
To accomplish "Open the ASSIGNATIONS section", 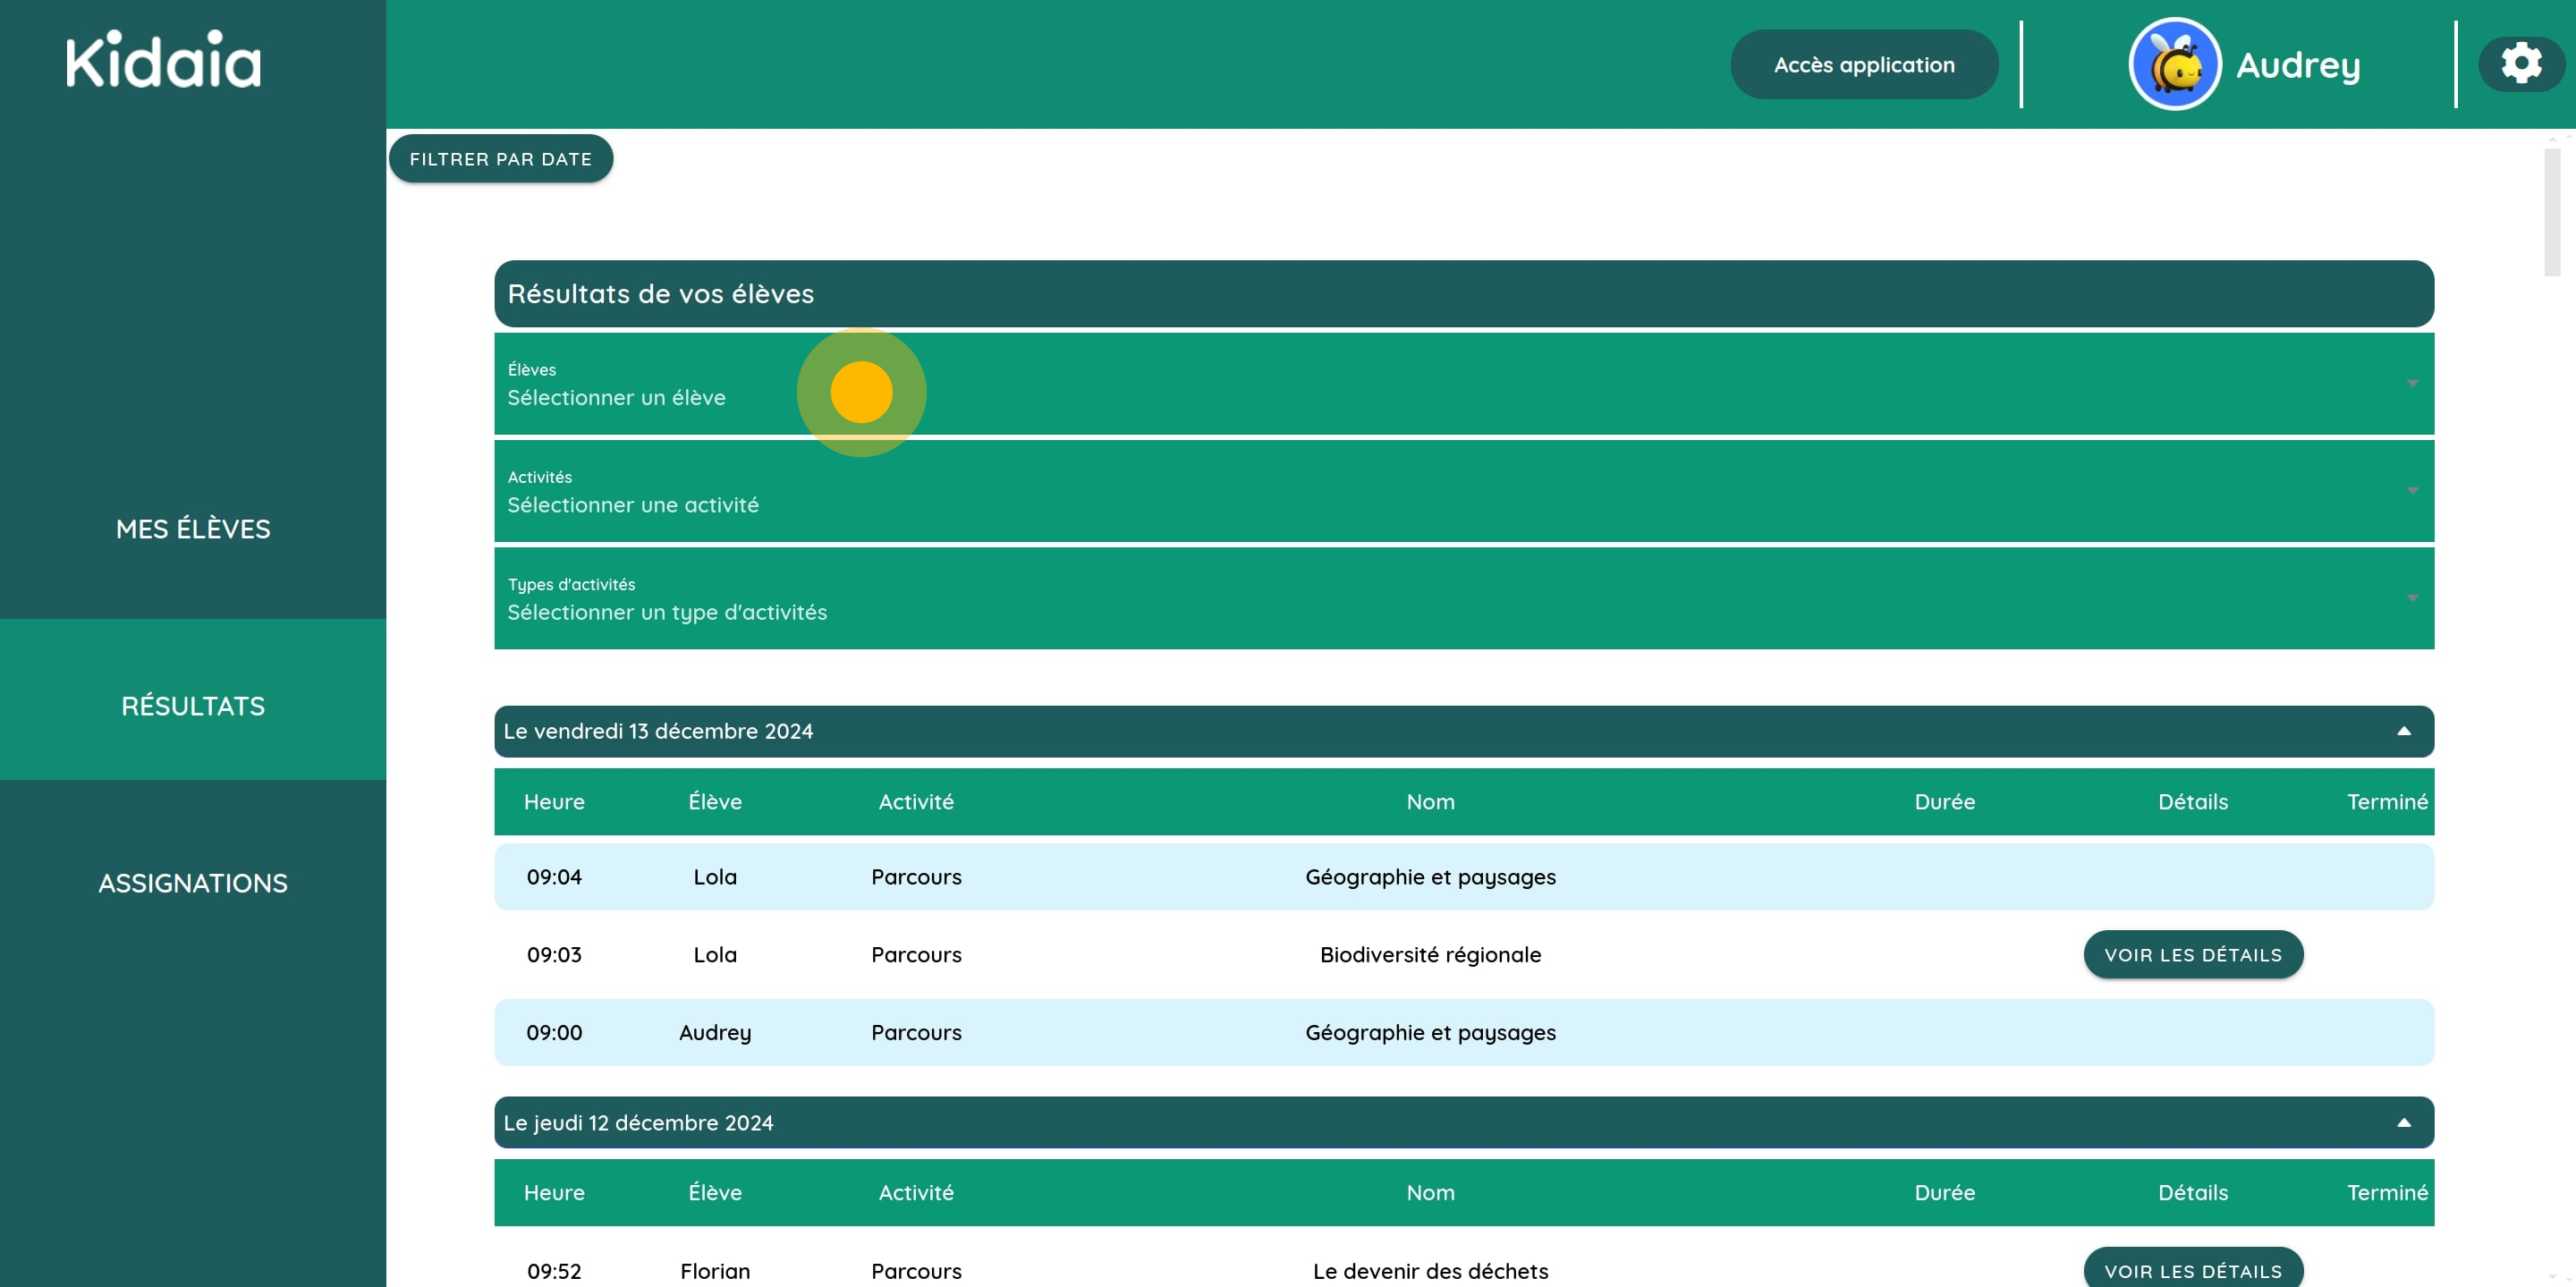I will [x=192, y=882].
